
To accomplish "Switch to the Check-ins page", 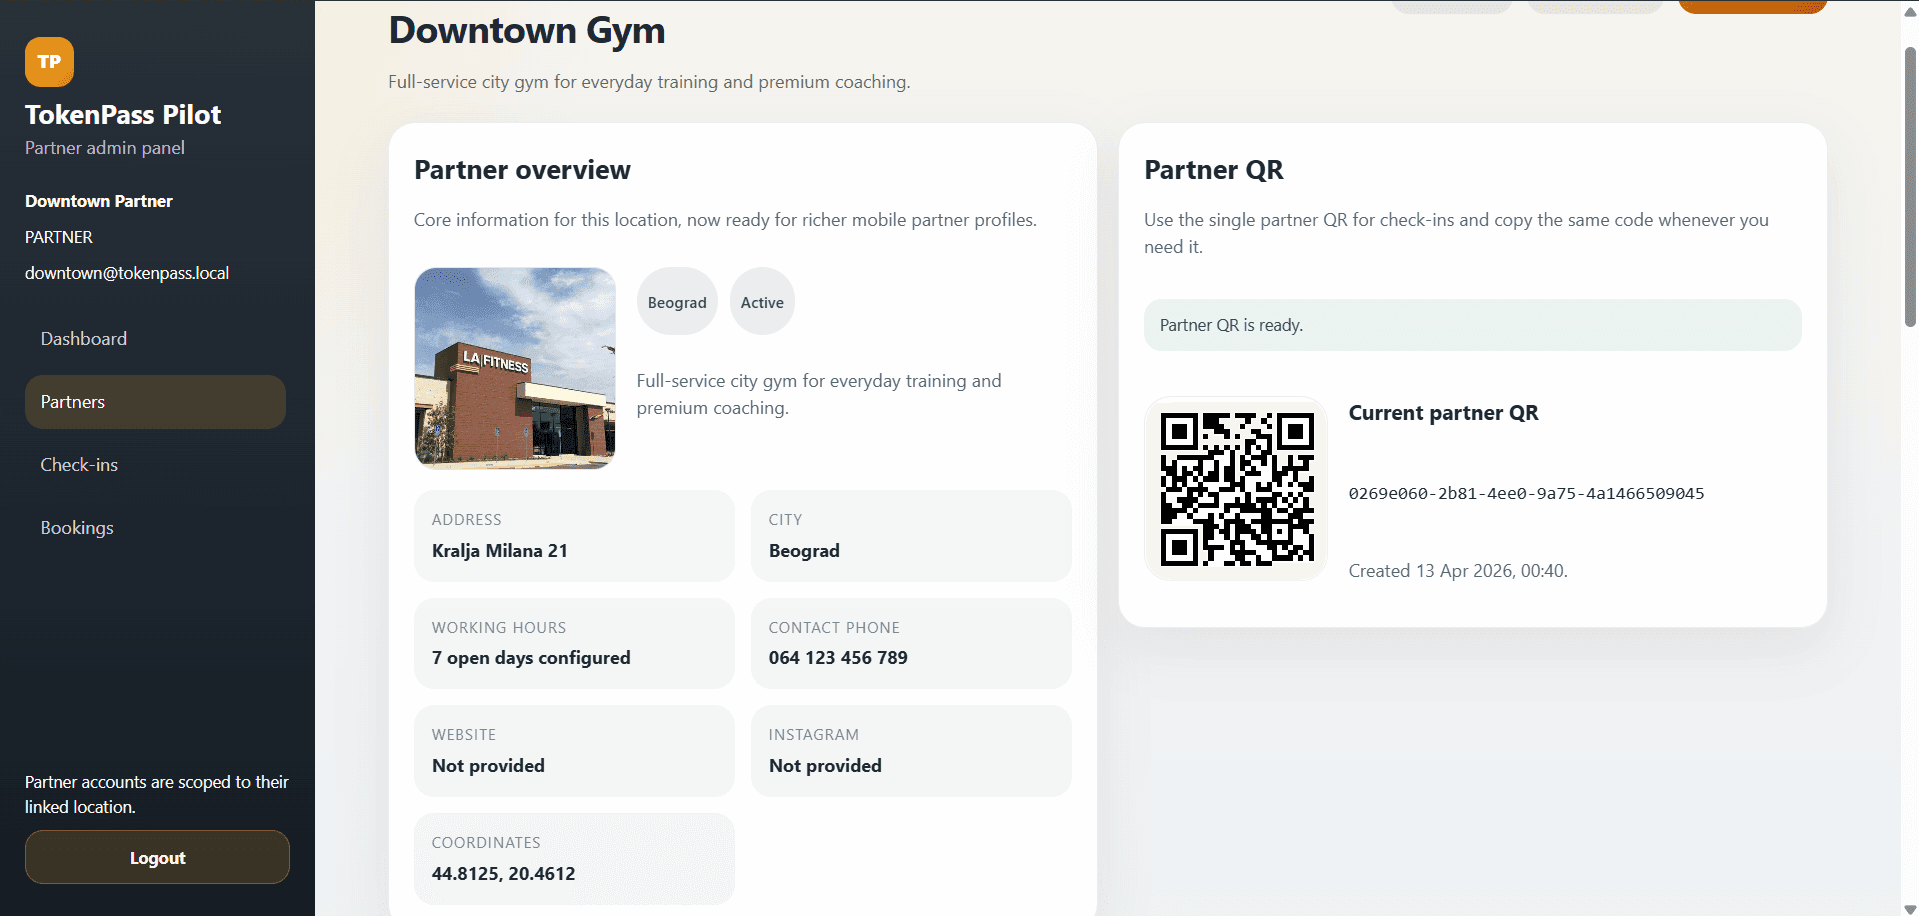I will click(x=80, y=464).
